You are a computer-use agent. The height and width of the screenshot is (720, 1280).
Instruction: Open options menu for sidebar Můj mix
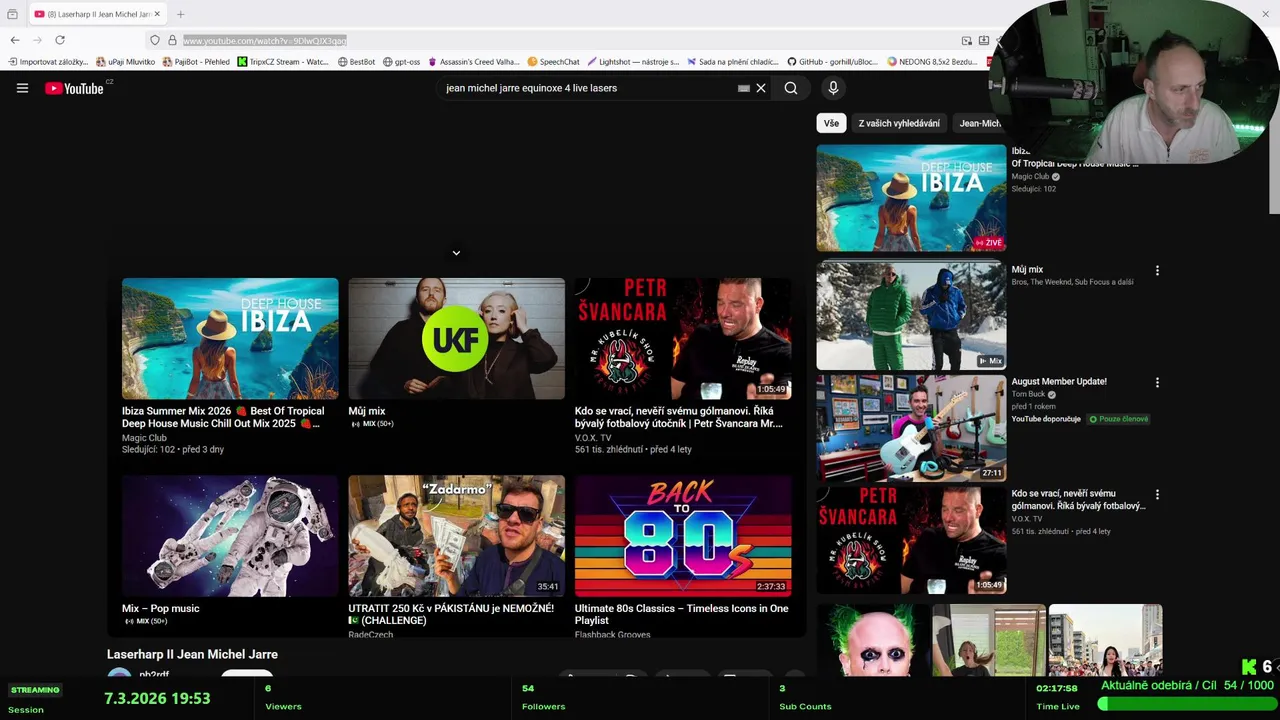1157,271
